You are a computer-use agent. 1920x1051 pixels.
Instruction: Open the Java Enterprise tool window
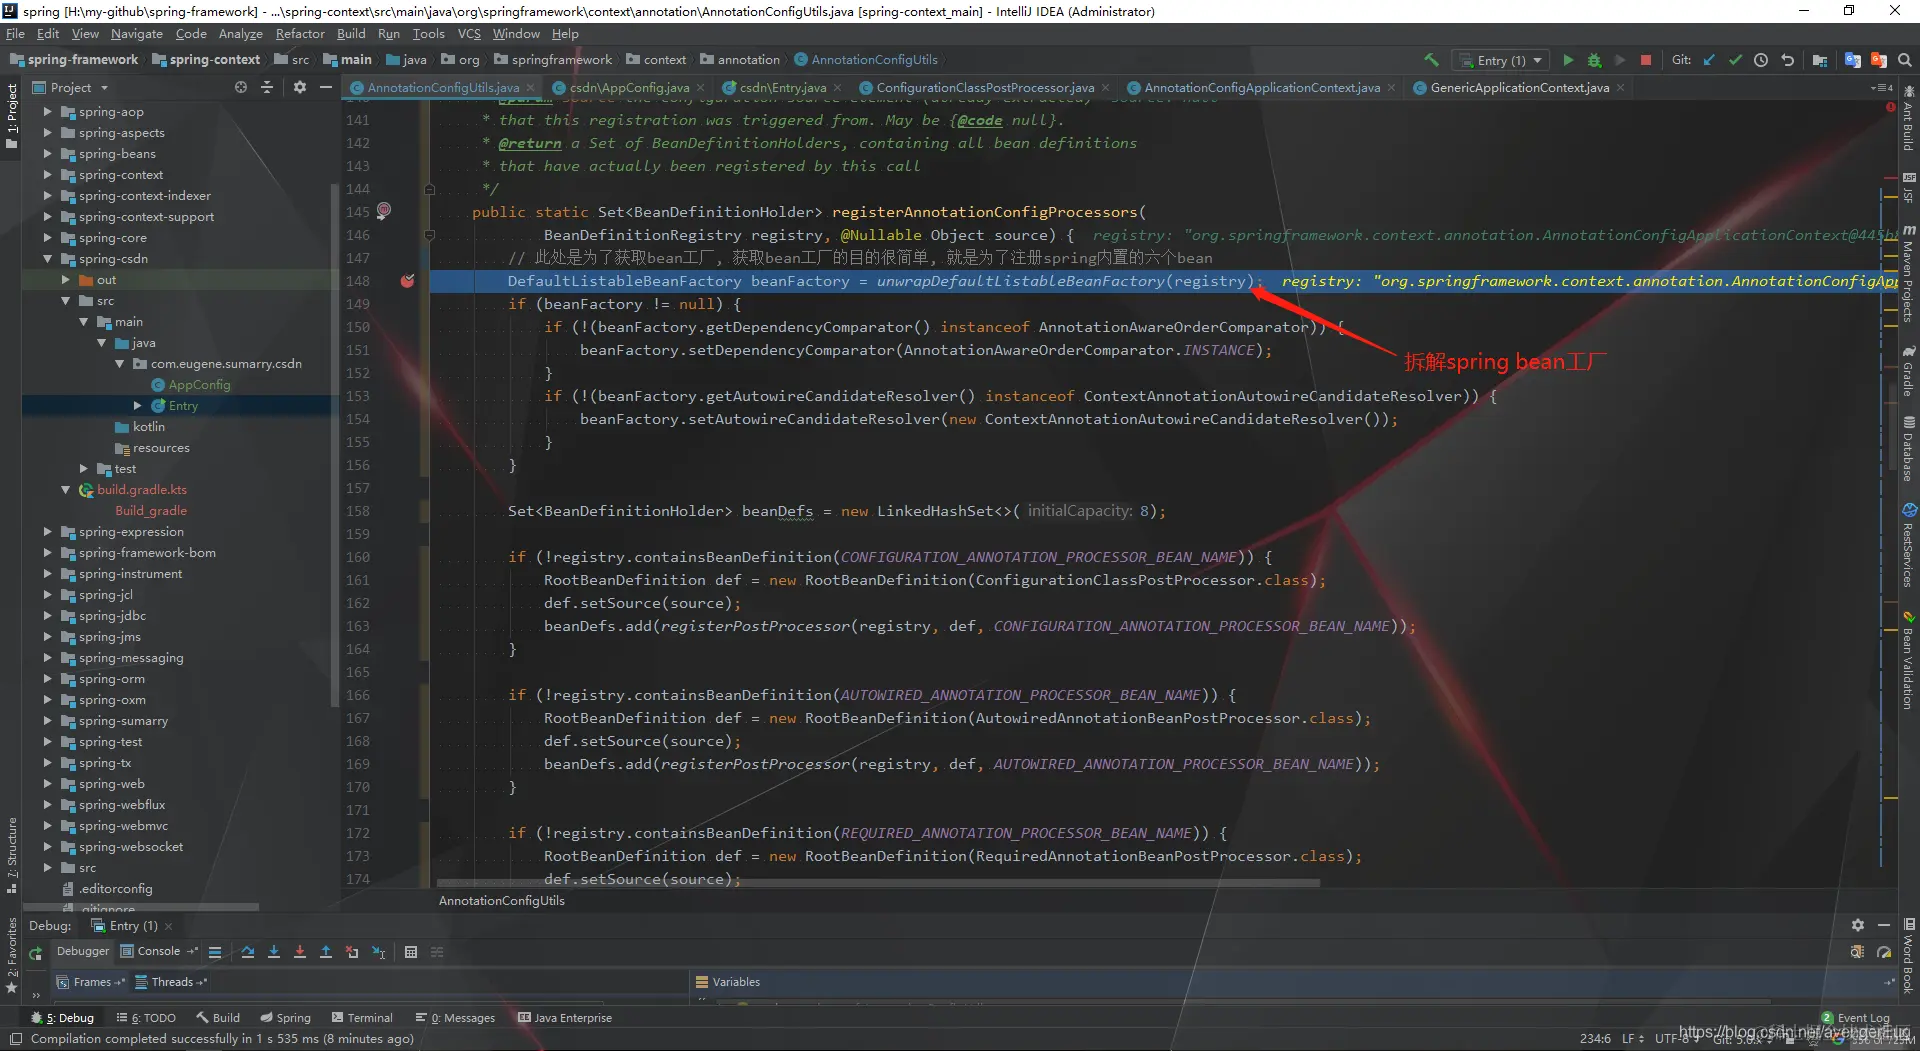pyautogui.click(x=565, y=1018)
